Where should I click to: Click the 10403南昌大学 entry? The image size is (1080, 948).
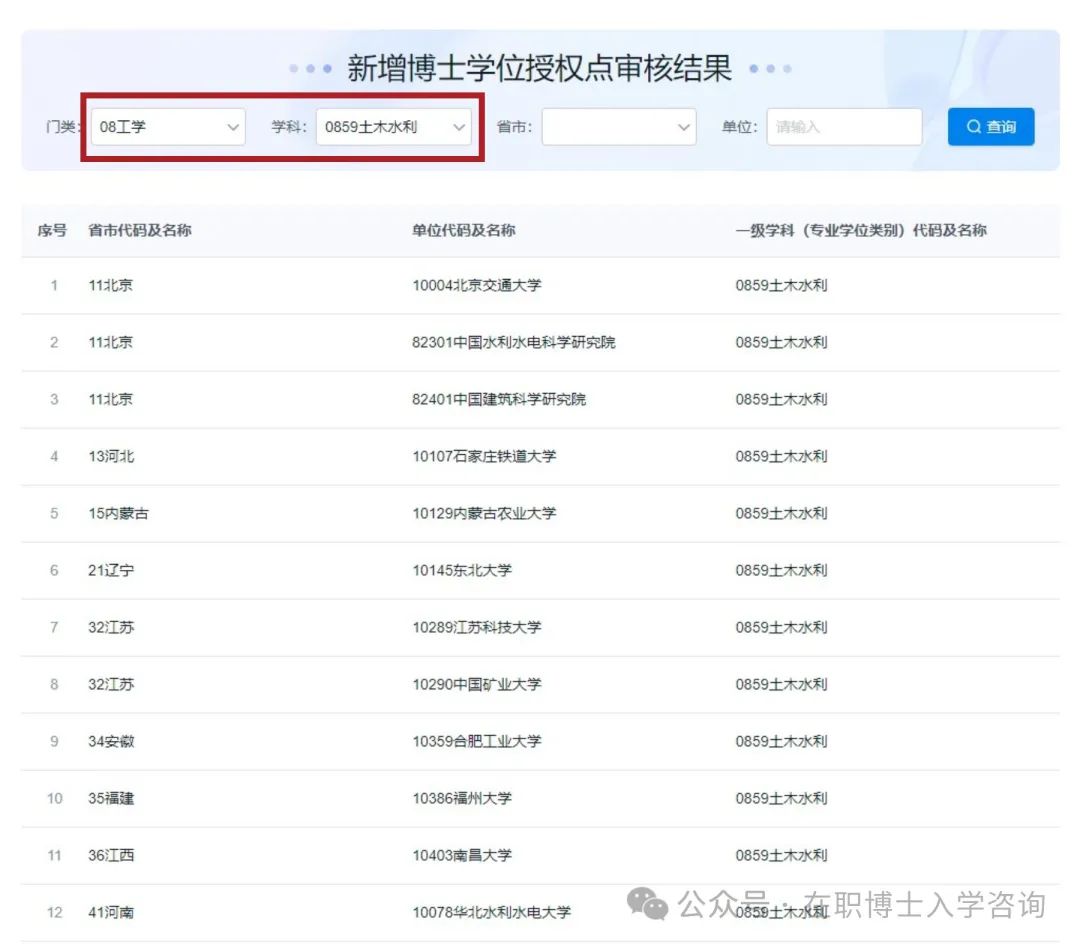[462, 855]
